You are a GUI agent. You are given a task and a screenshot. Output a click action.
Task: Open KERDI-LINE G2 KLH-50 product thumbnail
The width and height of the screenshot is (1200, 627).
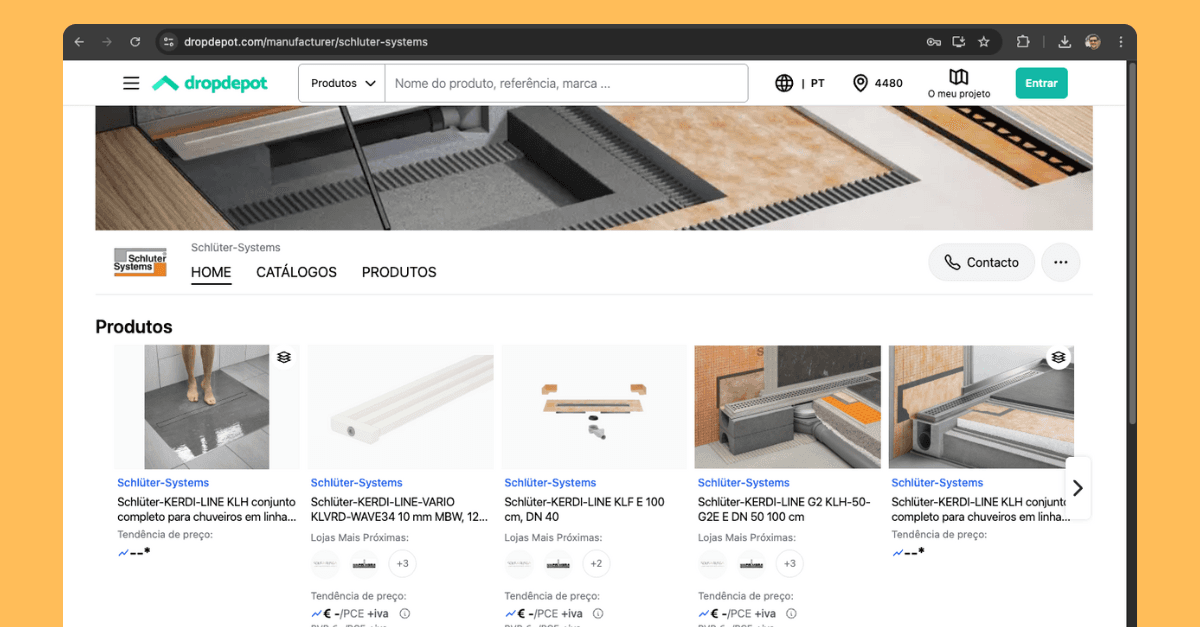pyautogui.click(x=787, y=407)
